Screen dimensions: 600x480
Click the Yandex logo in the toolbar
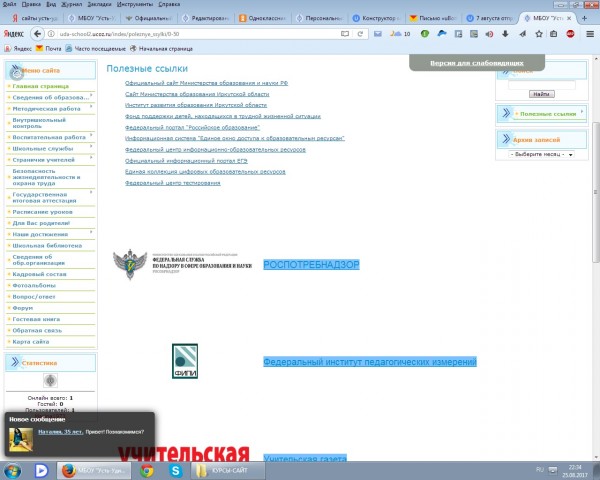(x=14, y=34)
